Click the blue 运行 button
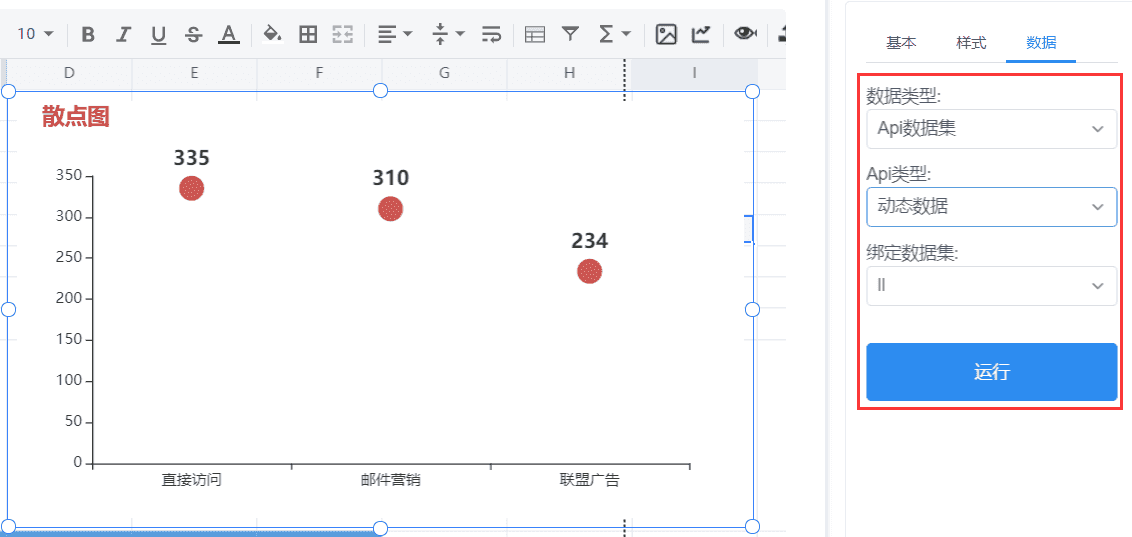Screen dimensions: 1132x537 point(991,372)
